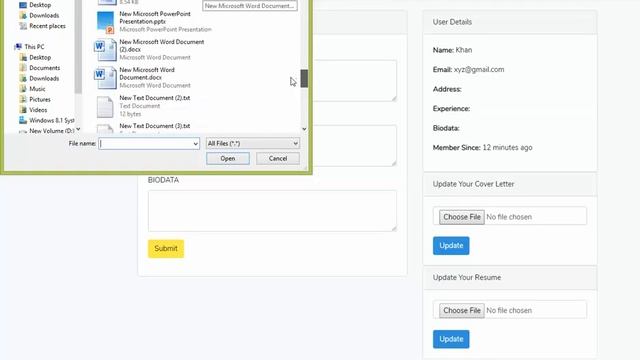640x360 pixels.
Task: Select New Text Document (2).txt file name
Action: pyautogui.click(x=155, y=98)
